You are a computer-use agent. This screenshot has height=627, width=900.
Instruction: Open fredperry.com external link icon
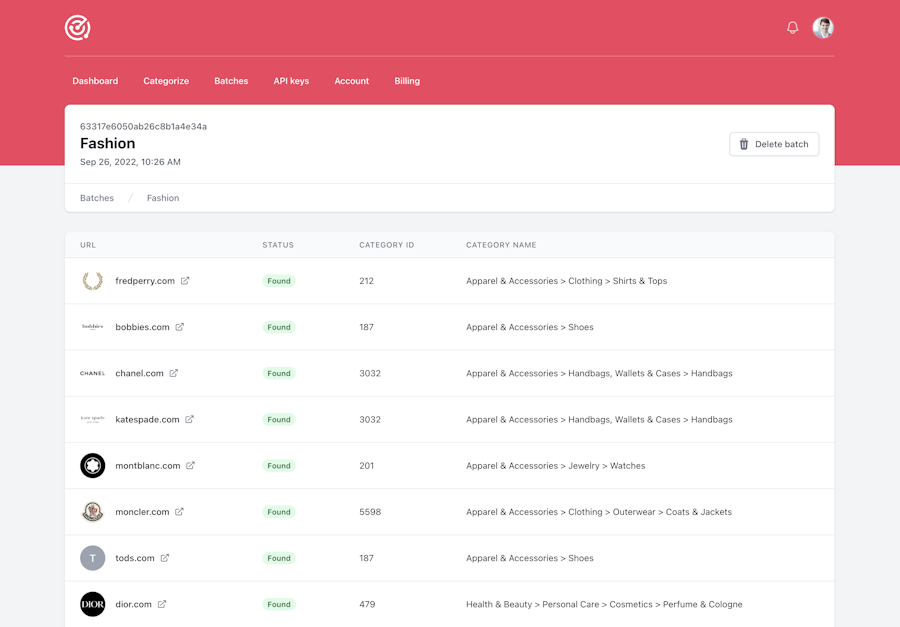point(185,281)
